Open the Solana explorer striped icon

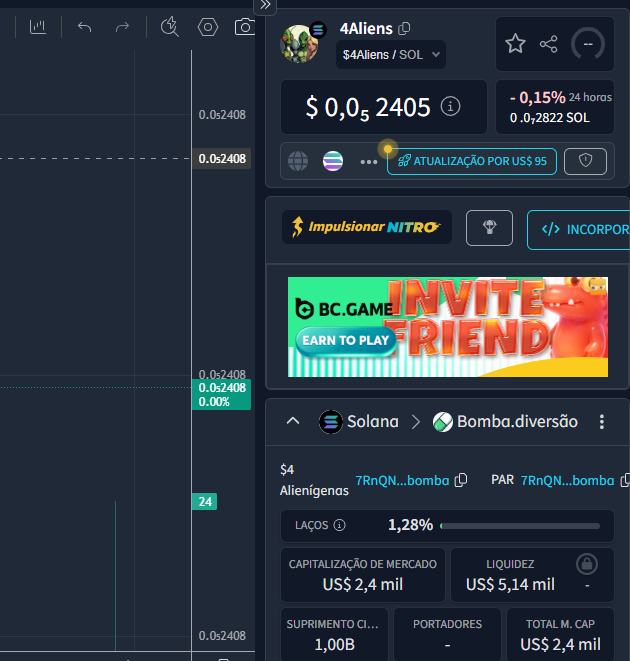click(x=333, y=161)
